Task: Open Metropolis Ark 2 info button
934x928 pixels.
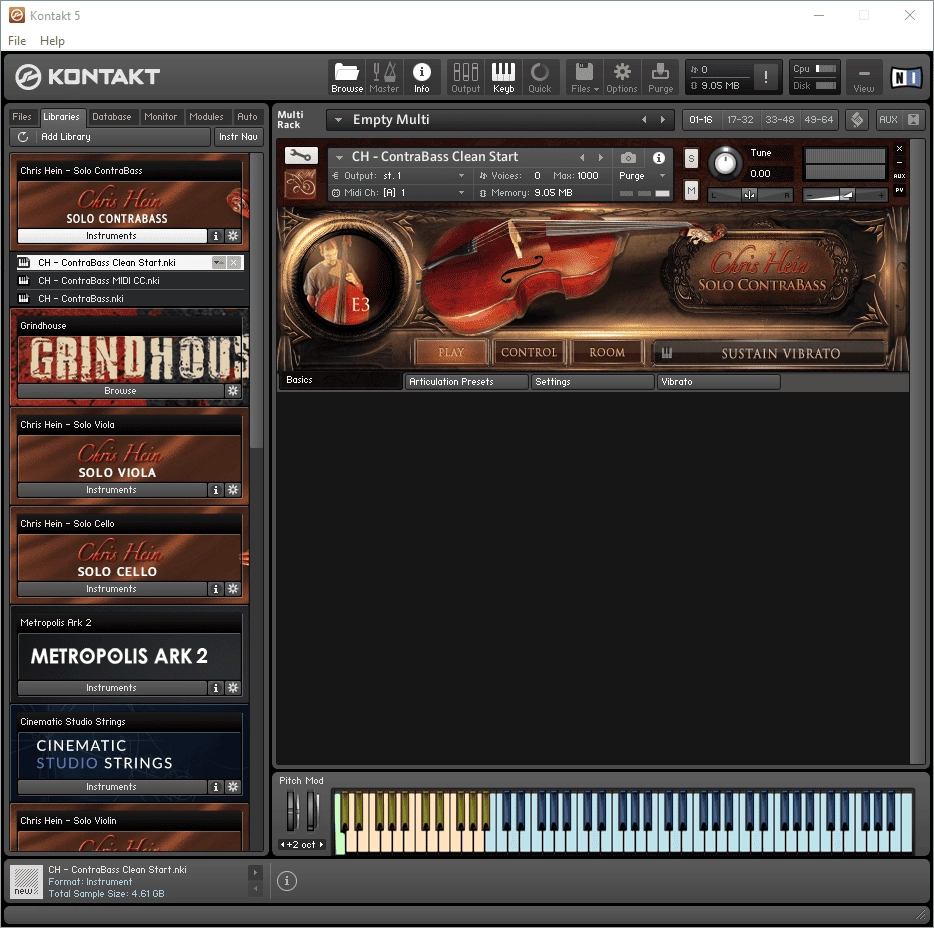Action: (x=216, y=687)
